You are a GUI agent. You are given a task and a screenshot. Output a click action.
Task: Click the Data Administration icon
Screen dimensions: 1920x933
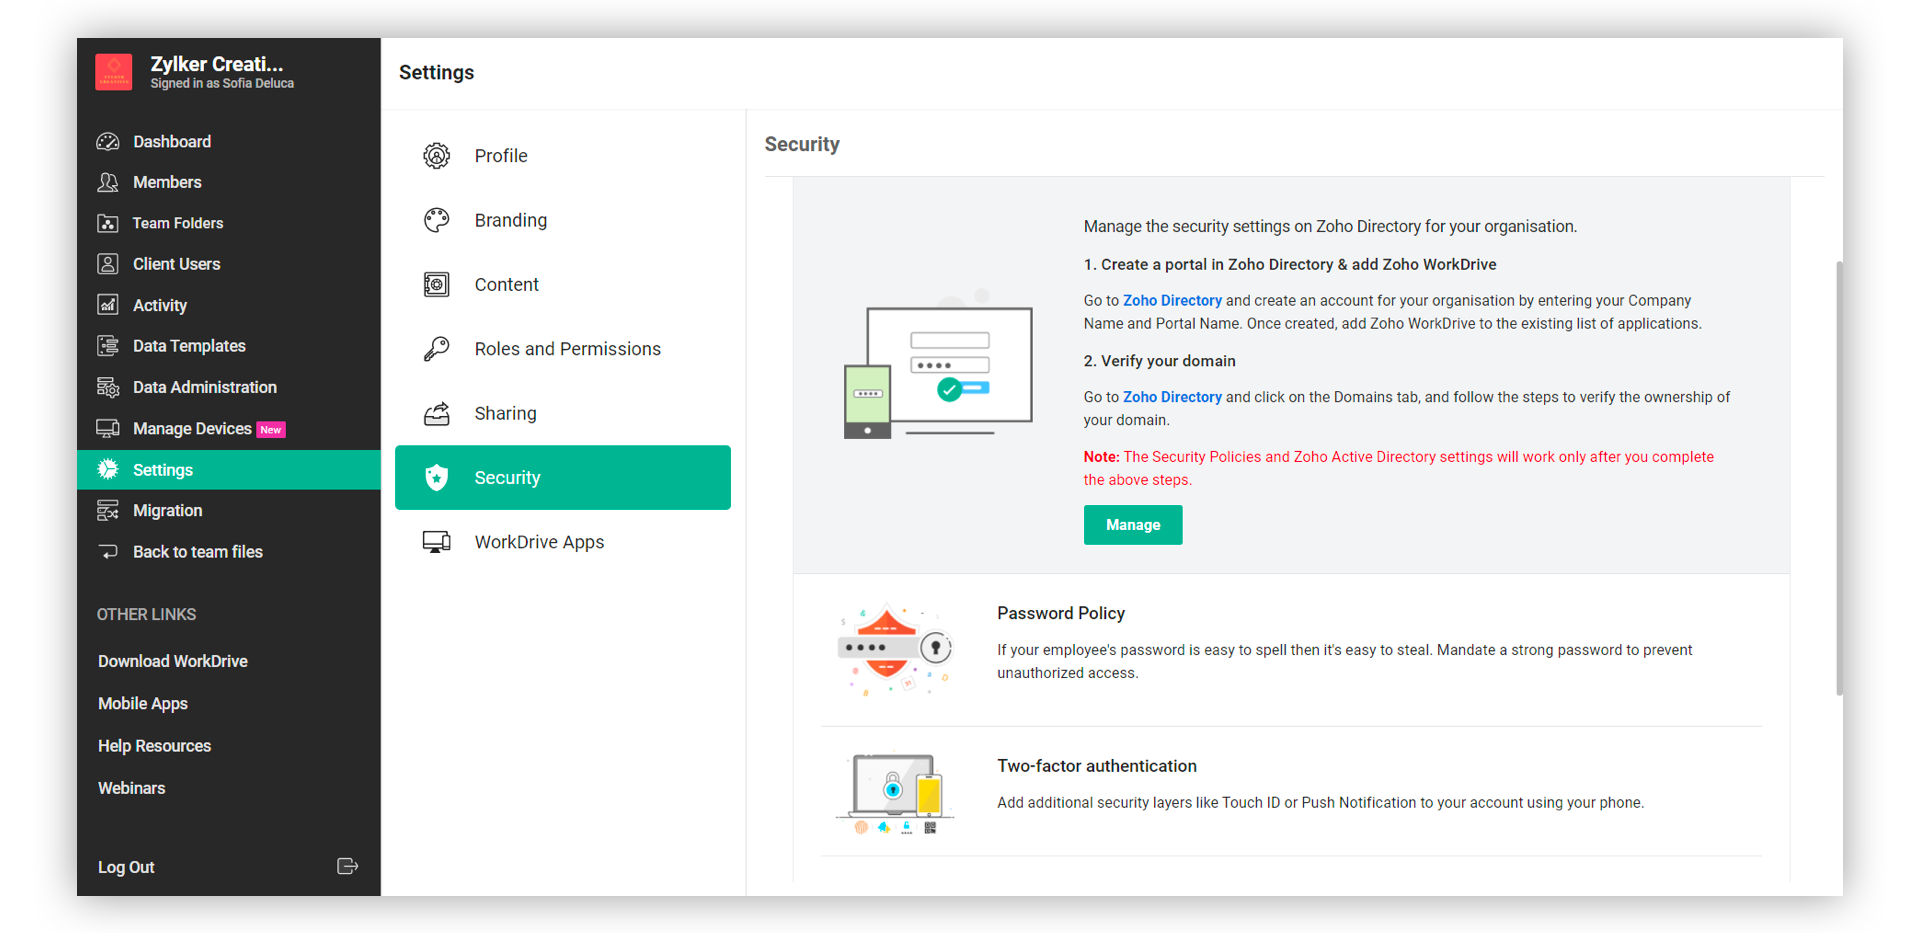click(x=108, y=388)
